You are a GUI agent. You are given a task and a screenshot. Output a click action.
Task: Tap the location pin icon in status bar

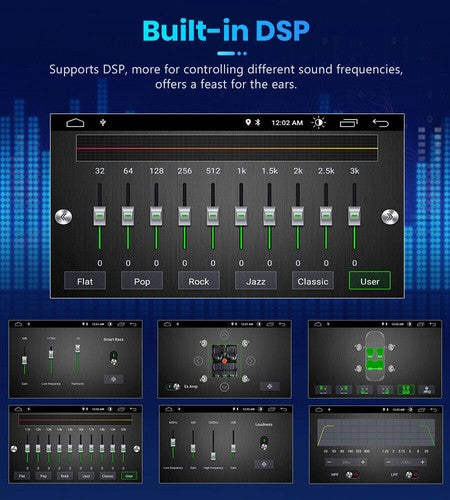[248, 122]
